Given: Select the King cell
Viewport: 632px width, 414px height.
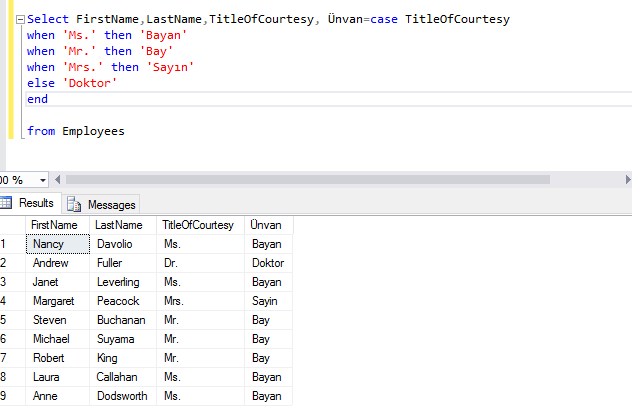Looking at the screenshot, I should pyautogui.click(x=123, y=358).
